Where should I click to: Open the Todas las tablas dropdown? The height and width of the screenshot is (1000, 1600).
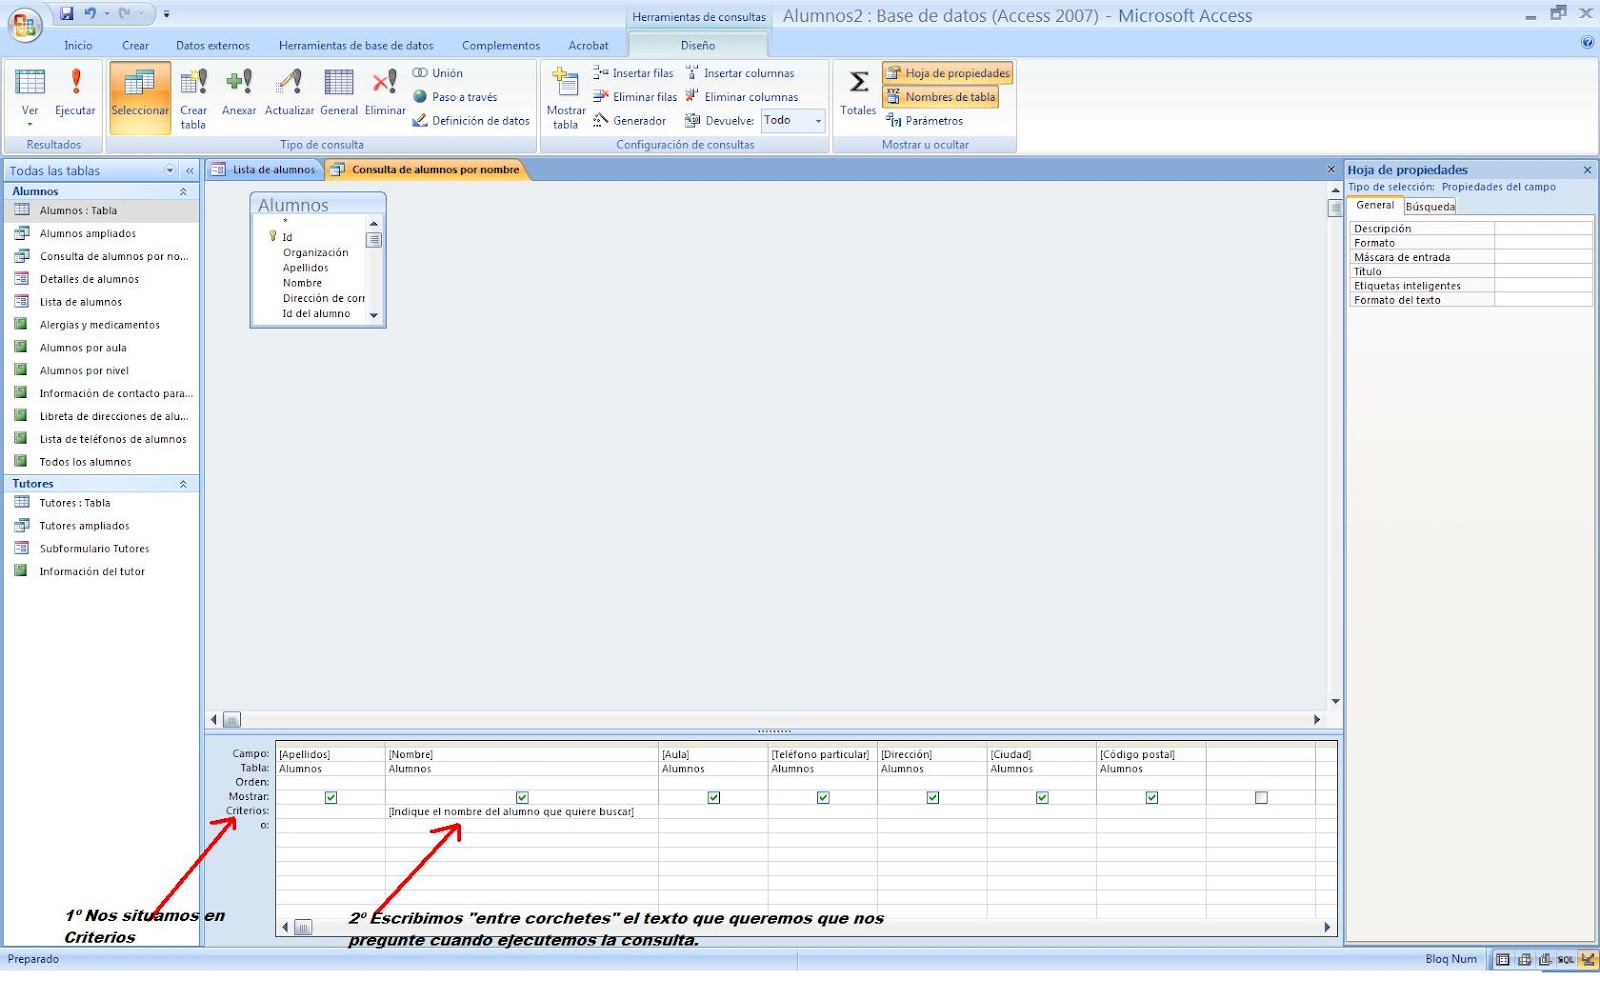pos(170,170)
